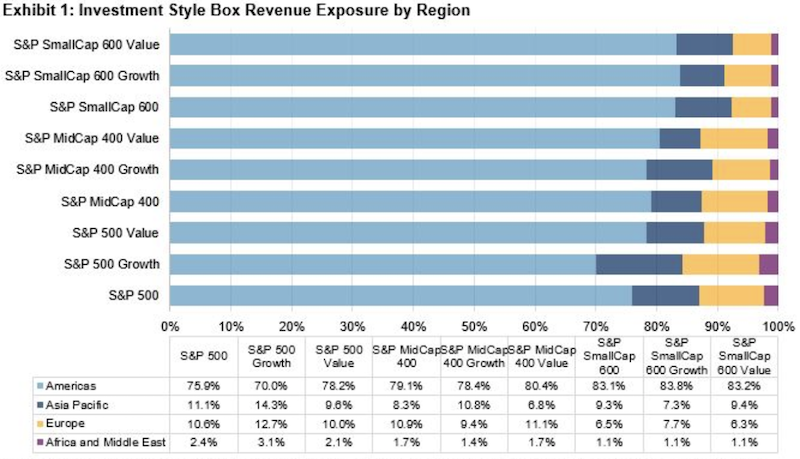Click the Americas bar segment for S&P MidCap 400

411,201
